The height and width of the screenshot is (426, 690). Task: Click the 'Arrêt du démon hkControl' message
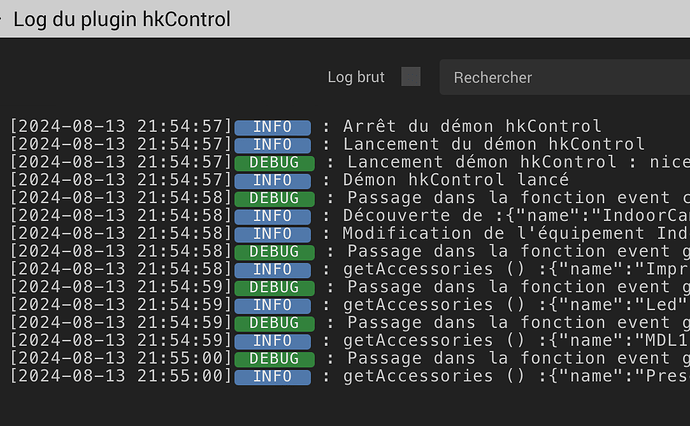click(x=472, y=127)
